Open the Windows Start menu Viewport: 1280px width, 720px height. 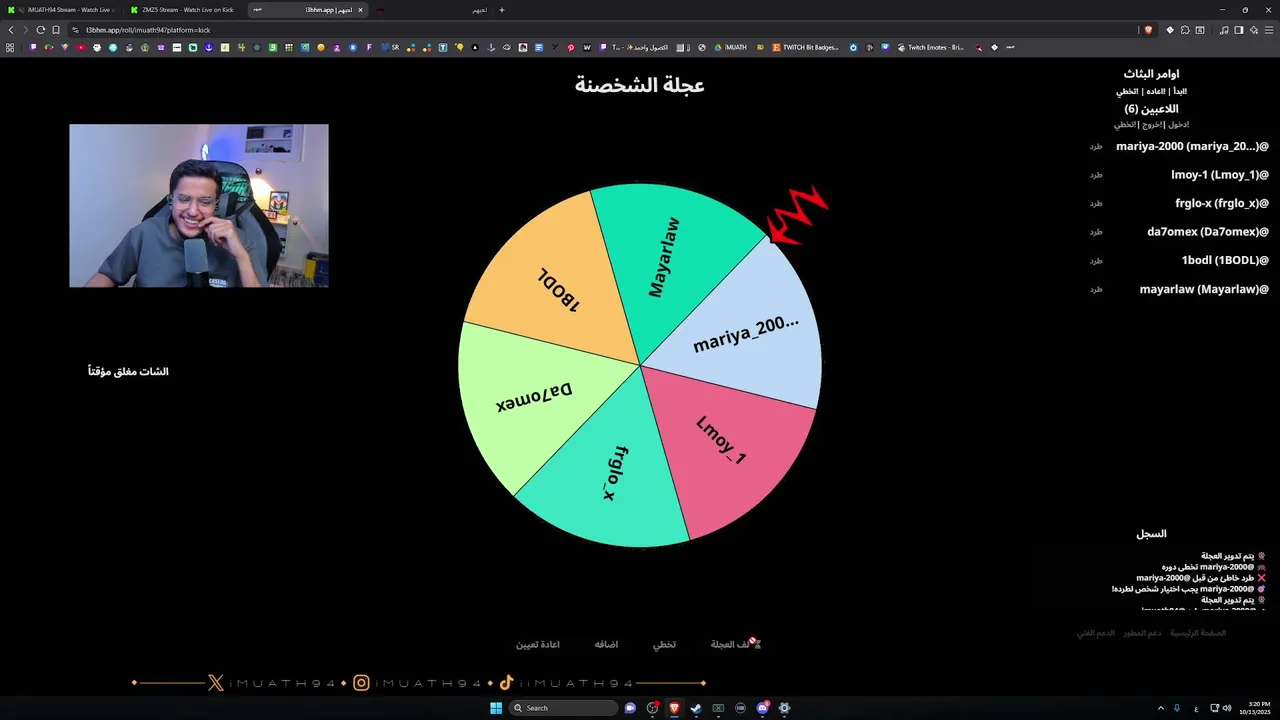click(x=495, y=708)
